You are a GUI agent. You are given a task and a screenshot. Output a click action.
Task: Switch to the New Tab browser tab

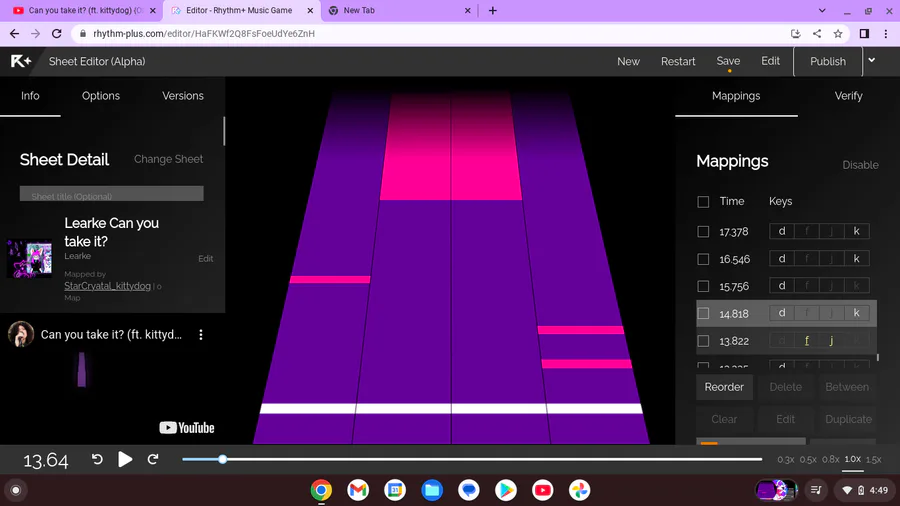click(397, 10)
